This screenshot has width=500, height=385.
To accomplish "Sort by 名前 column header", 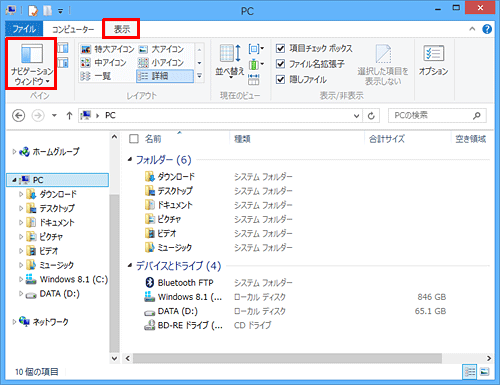I will pos(153,139).
